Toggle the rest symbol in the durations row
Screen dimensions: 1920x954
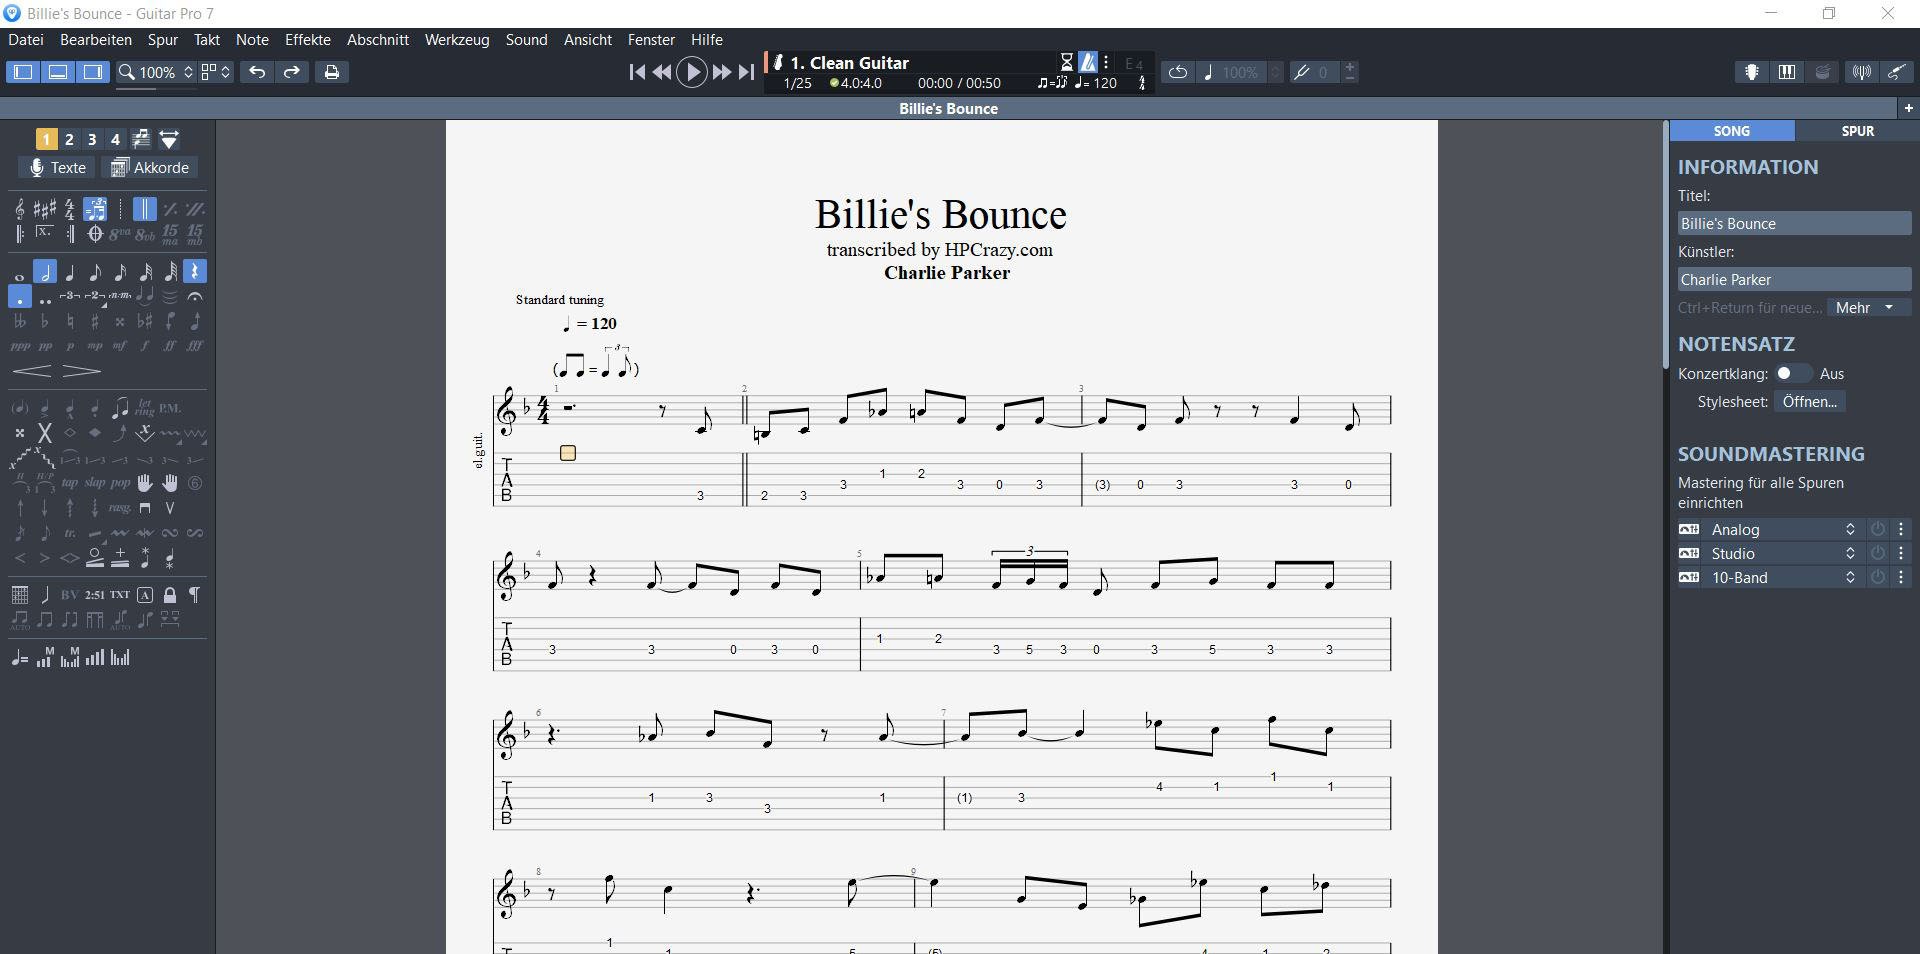[x=195, y=272]
